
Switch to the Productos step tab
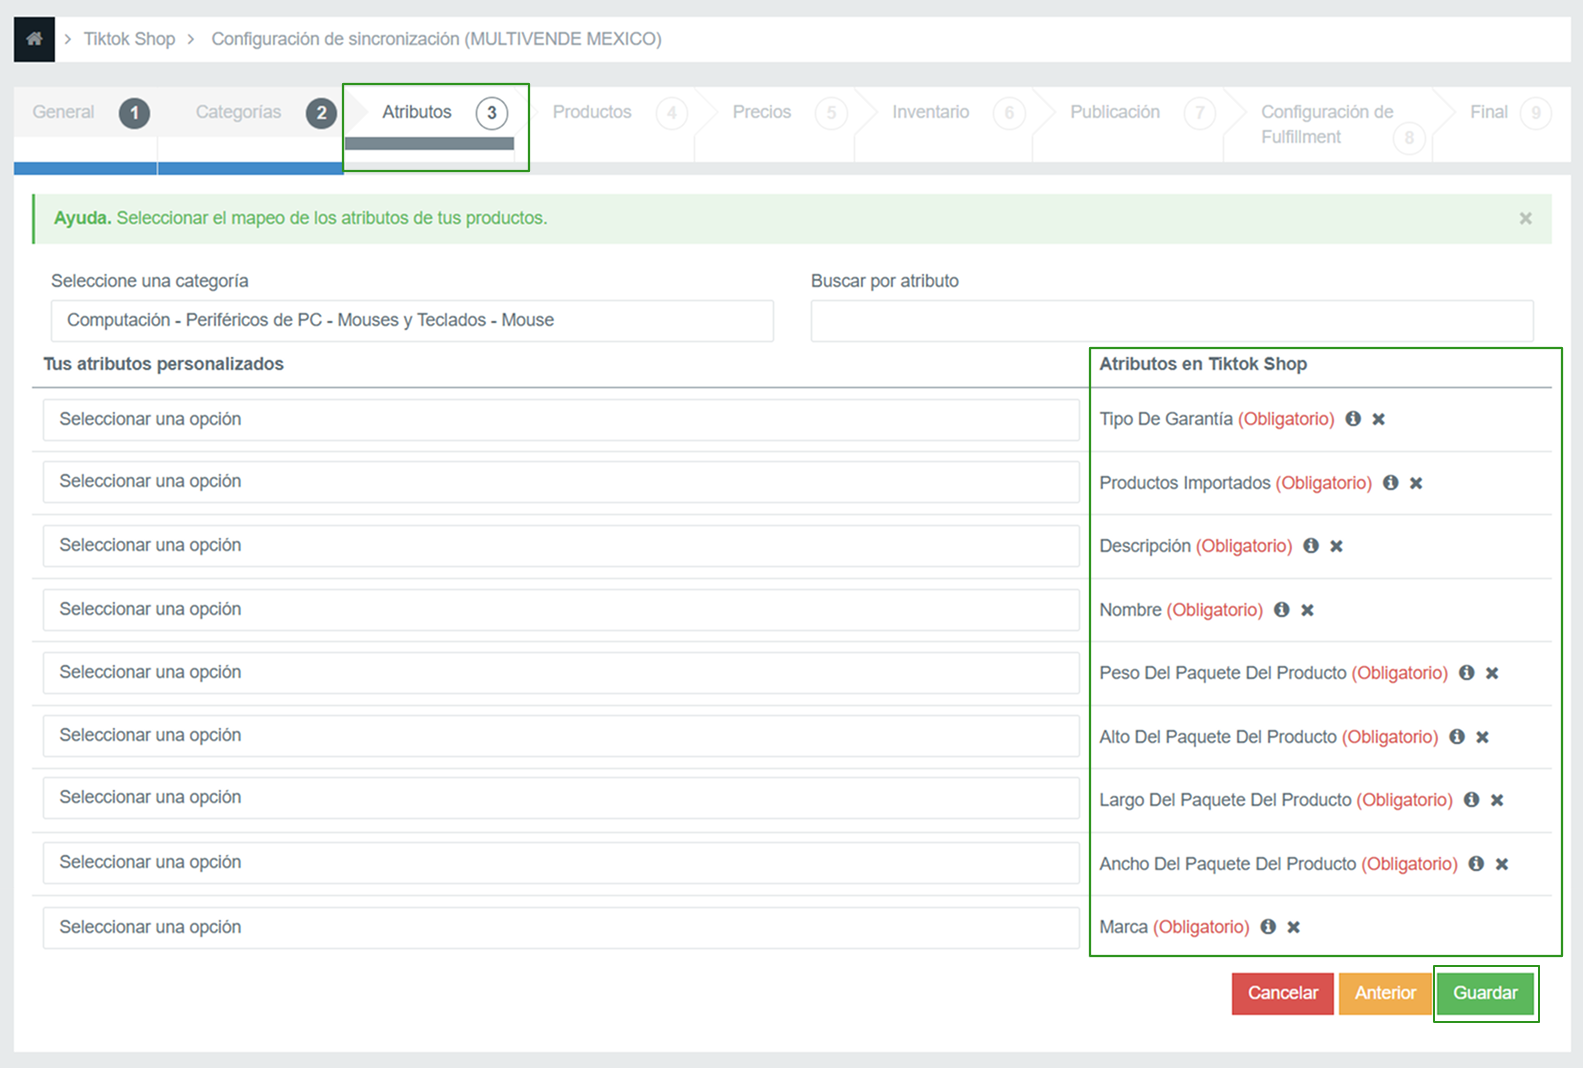point(592,112)
